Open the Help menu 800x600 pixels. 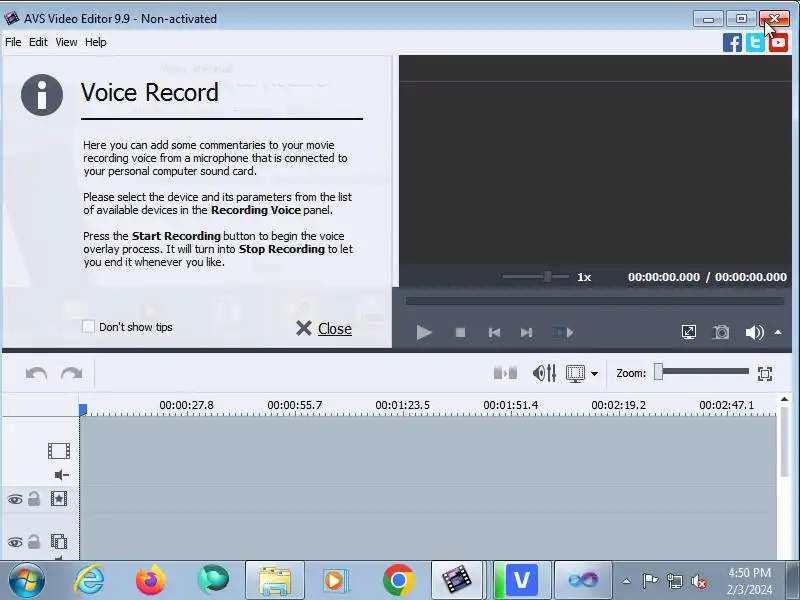[96, 42]
